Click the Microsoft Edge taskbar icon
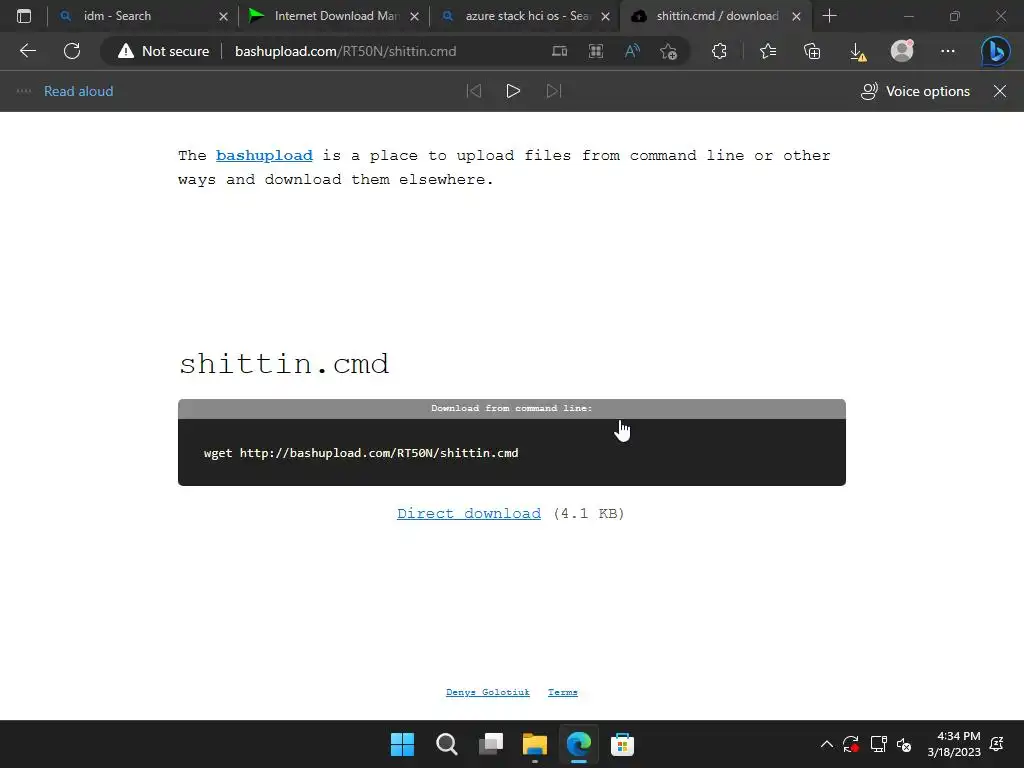Image resolution: width=1024 pixels, height=768 pixels. coord(579,744)
